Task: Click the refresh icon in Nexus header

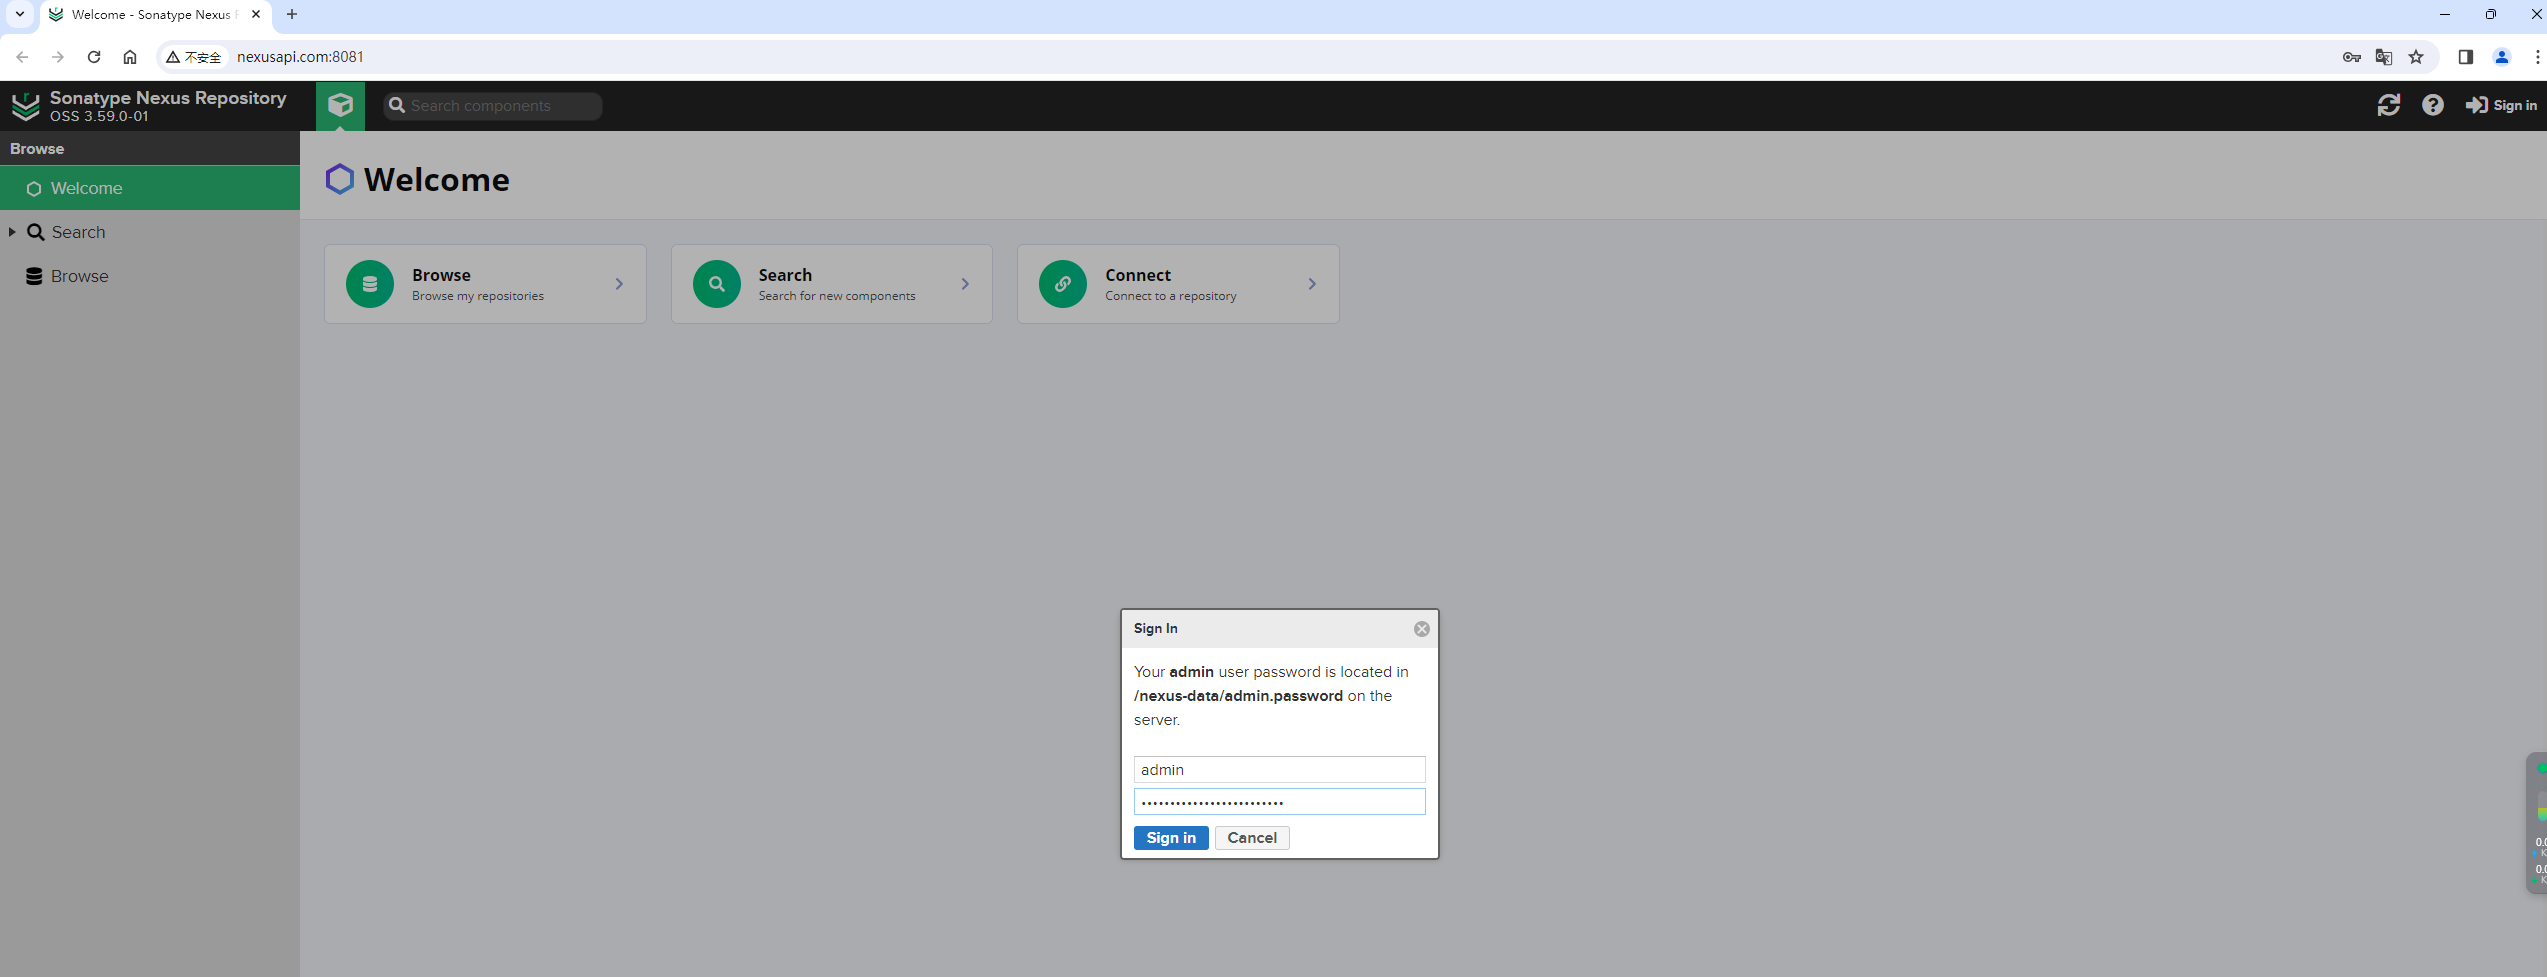Action: point(2388,105)
